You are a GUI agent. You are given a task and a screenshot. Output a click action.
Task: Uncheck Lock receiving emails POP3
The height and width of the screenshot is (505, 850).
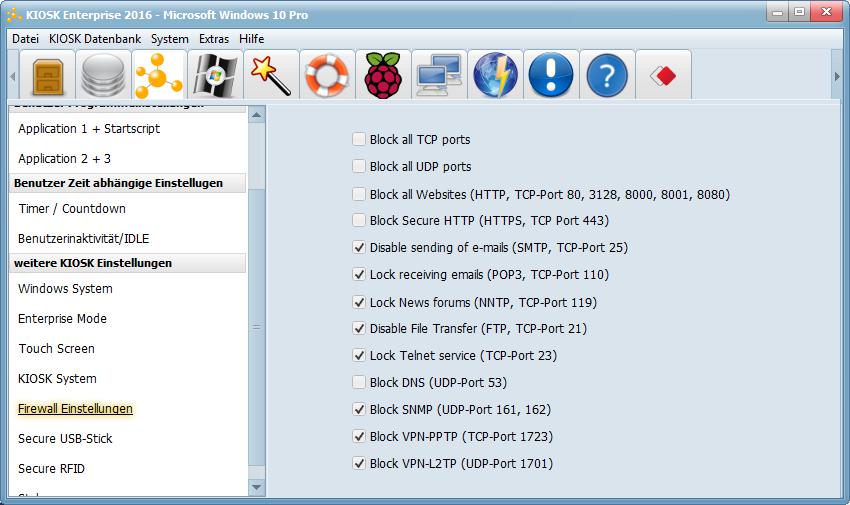359,274
